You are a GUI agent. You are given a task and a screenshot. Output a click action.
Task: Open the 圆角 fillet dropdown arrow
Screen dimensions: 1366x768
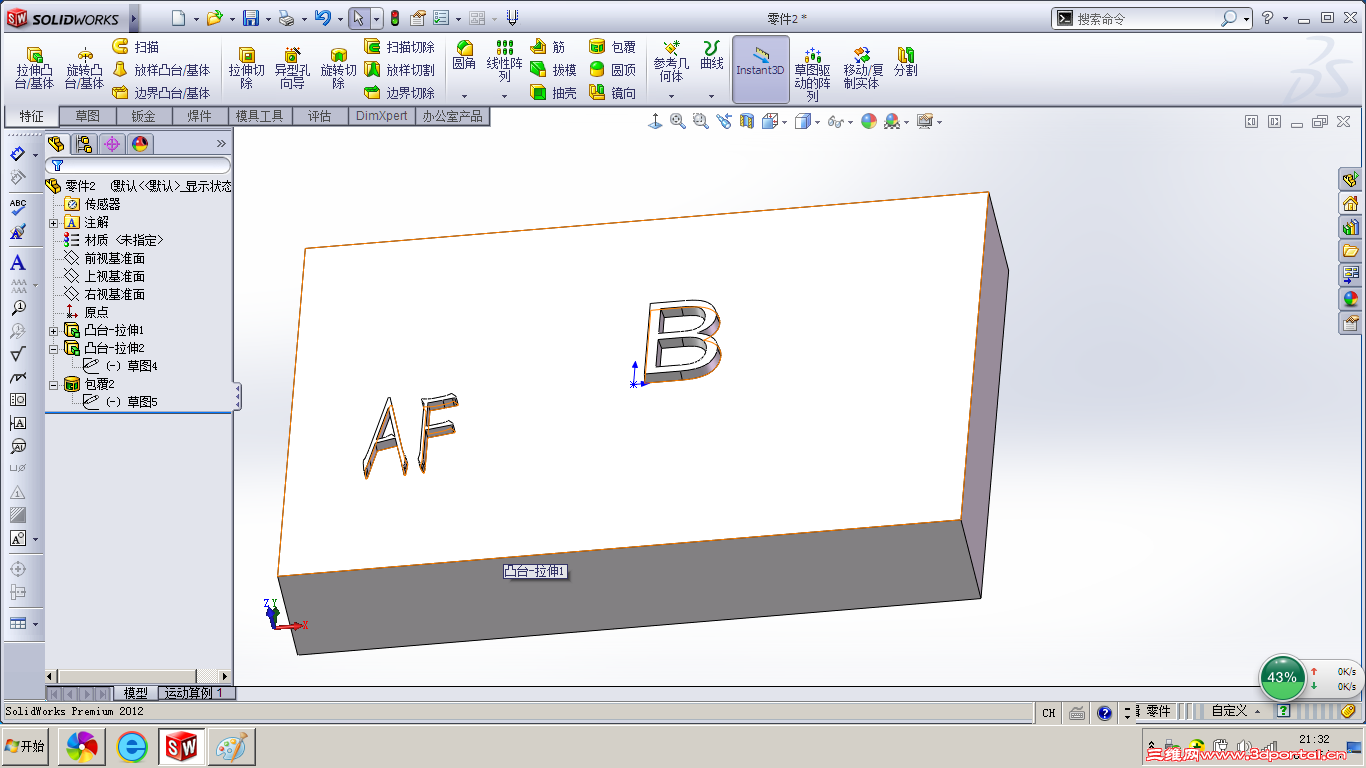[464, 96]
